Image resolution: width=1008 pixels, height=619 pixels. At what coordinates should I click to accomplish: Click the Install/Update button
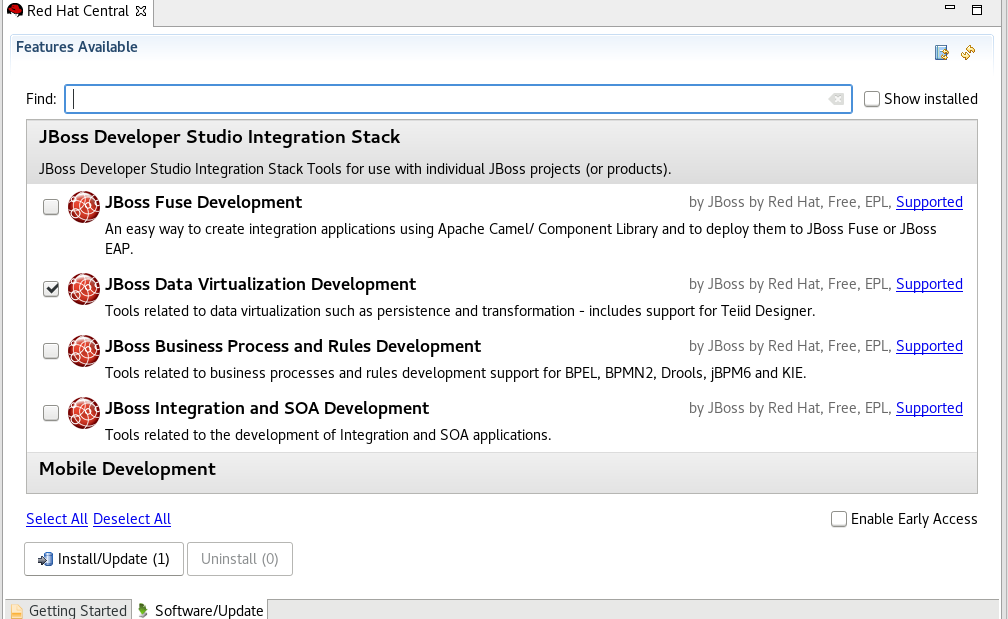coord(103,558)
